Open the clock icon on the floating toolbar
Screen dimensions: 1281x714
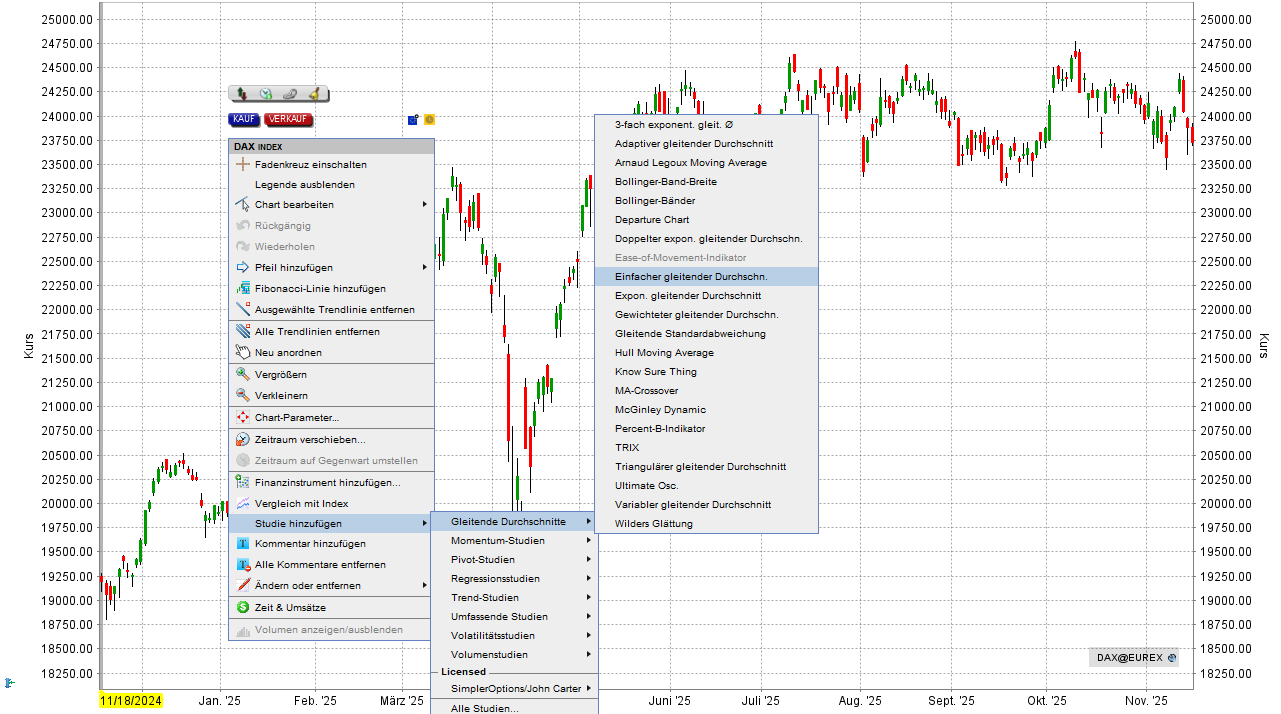[266, 93]
